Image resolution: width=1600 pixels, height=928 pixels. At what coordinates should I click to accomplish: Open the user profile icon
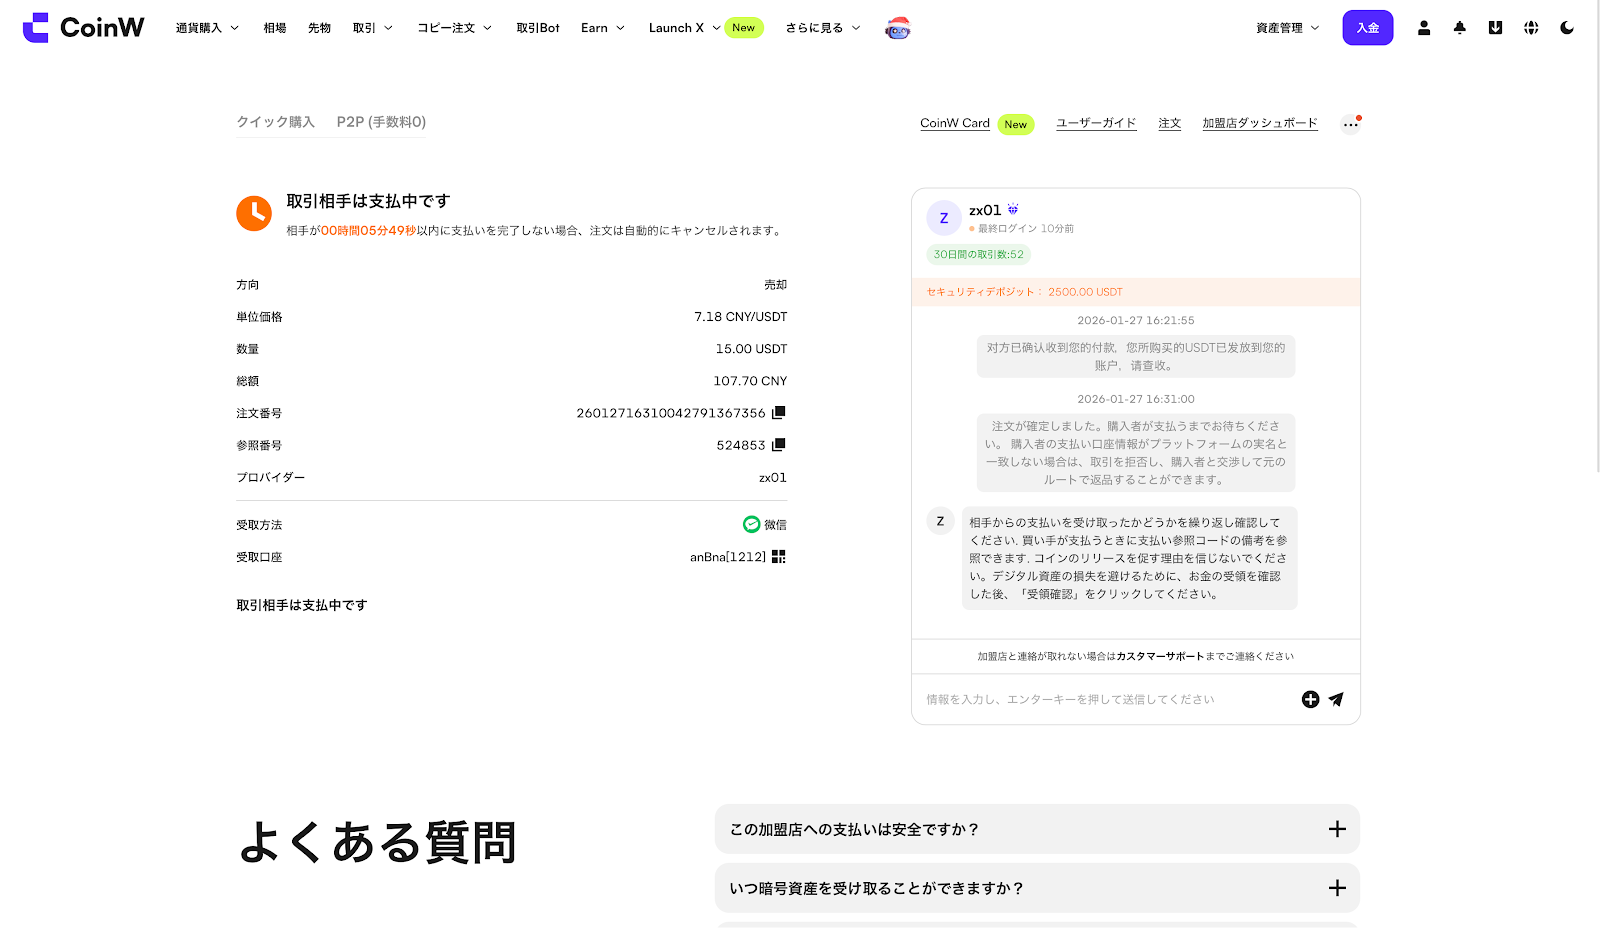(1424, 28)
